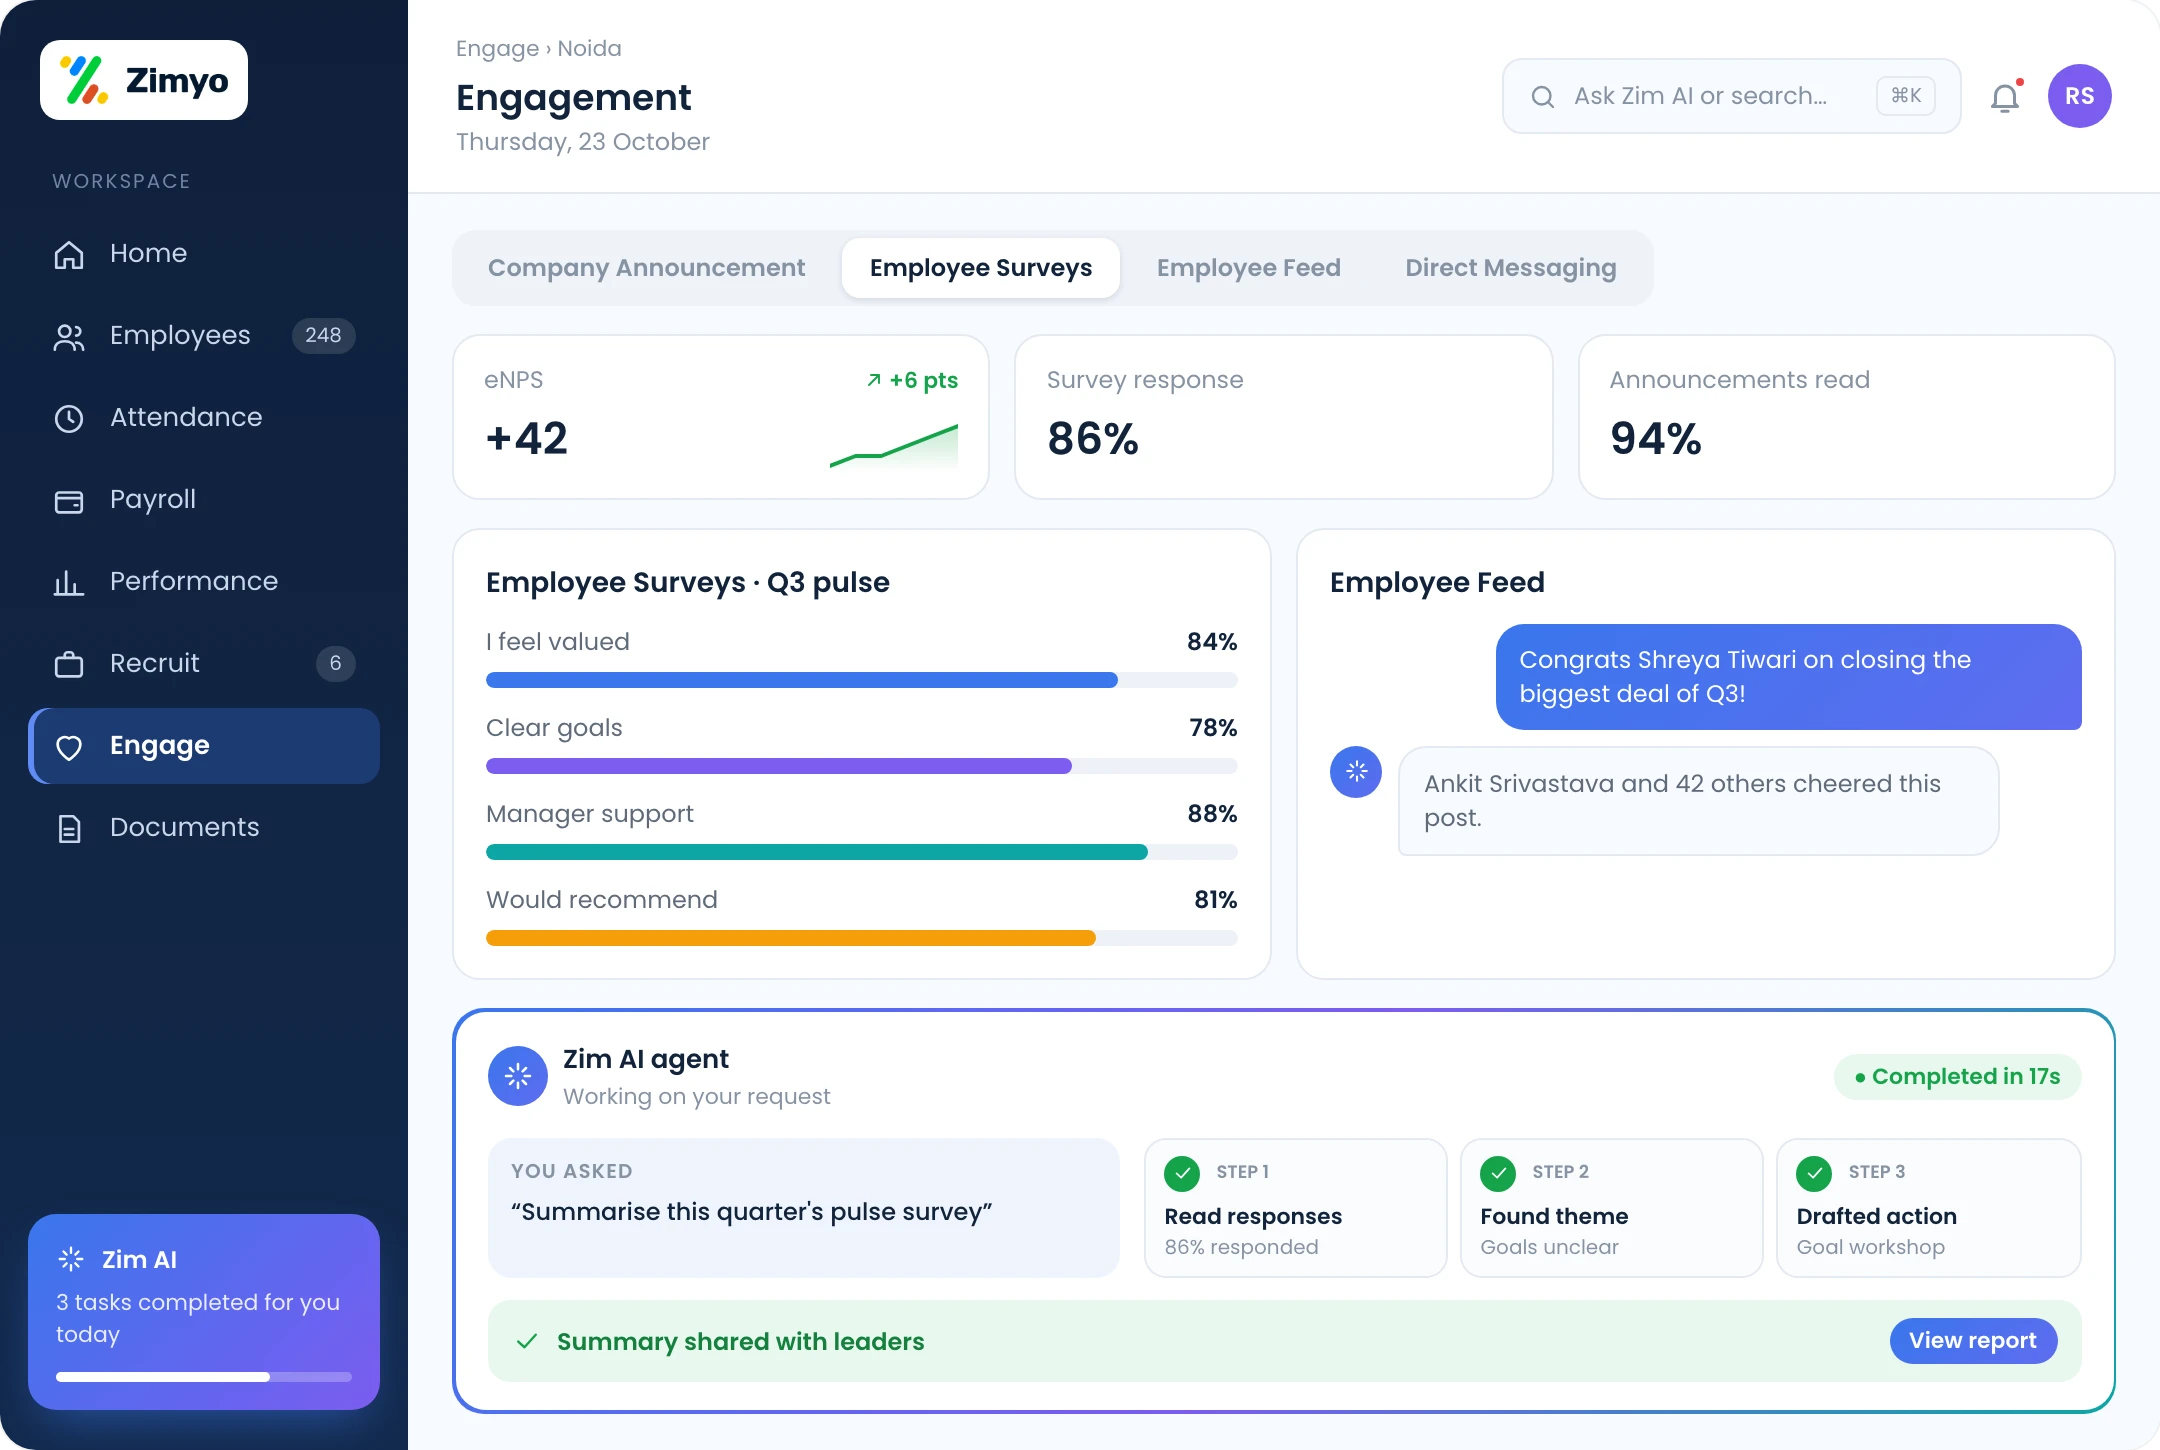Open Home via its house icon
This screenshot has height=1450, width=2160.
69,254
